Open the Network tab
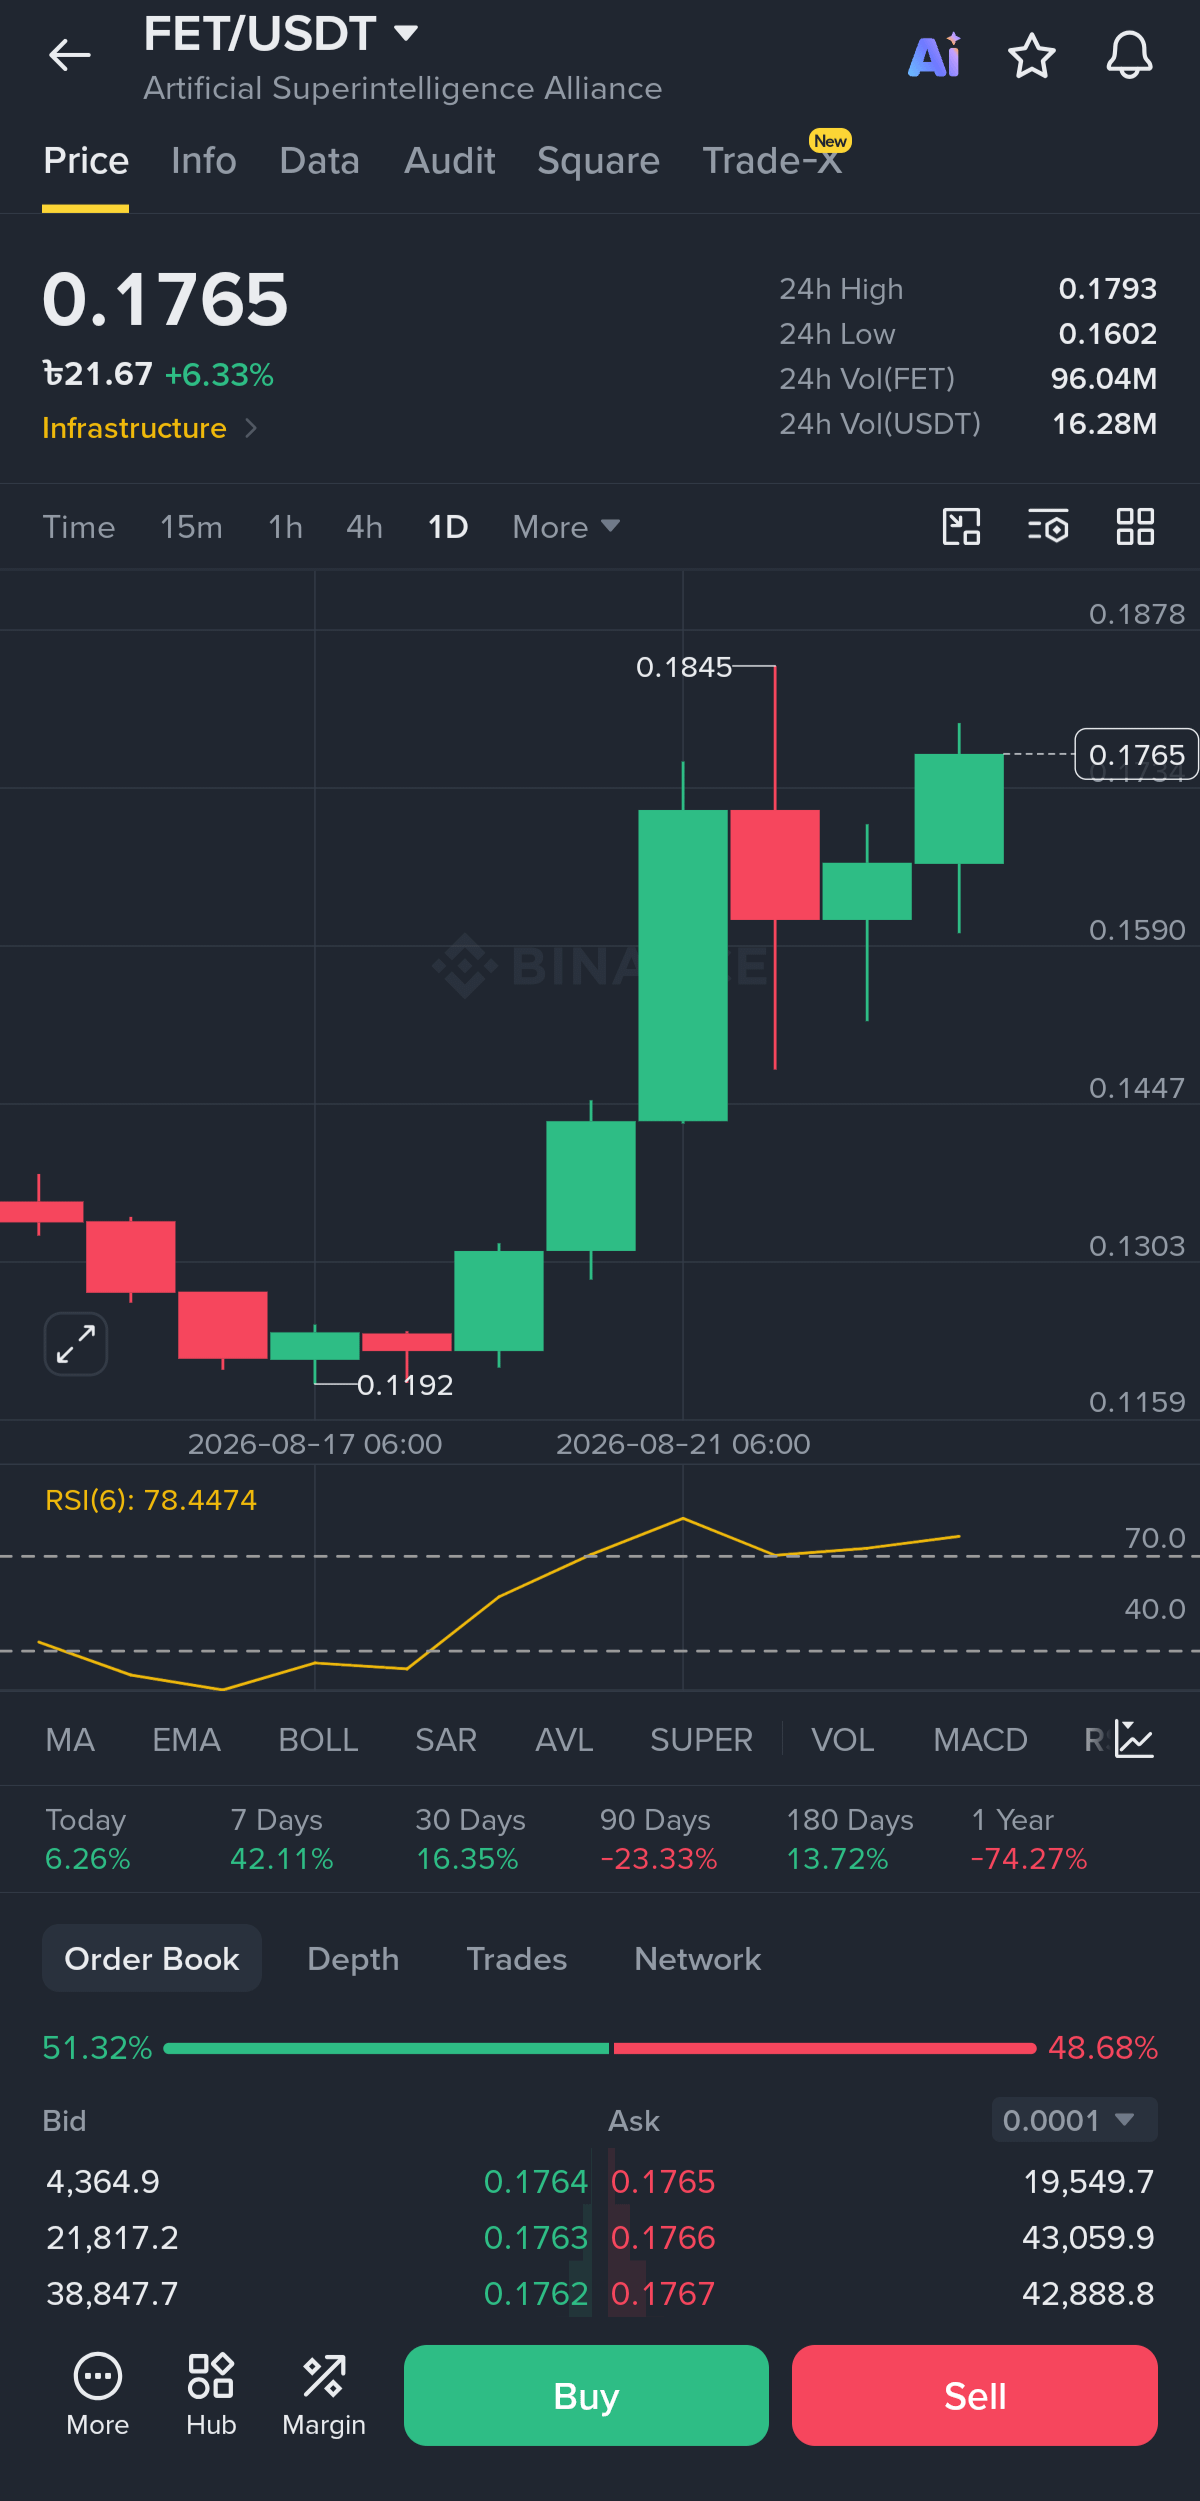 pyautogui.click(x=698, y=1959)
